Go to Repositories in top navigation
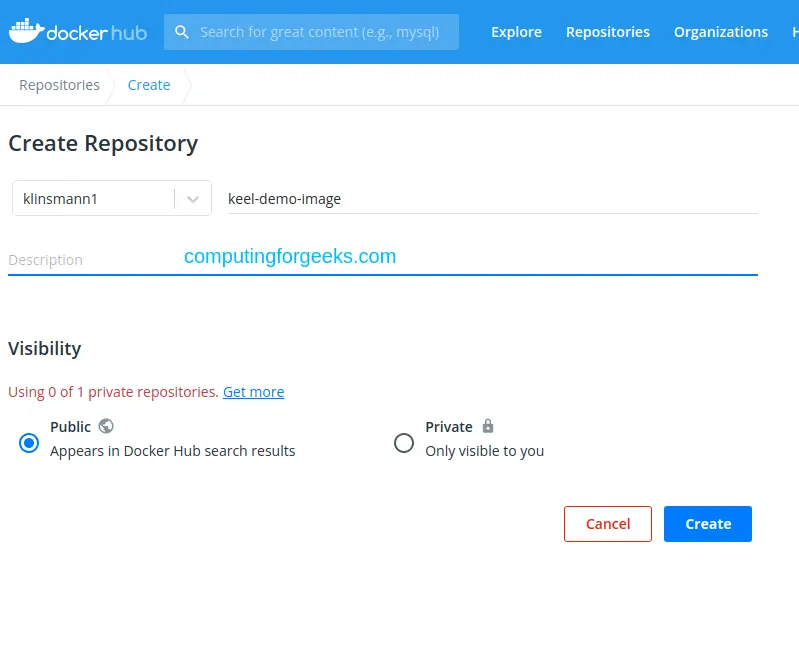The width and height of the screenshot is (799, 658). pyautogui.click(x=608, y=32)
